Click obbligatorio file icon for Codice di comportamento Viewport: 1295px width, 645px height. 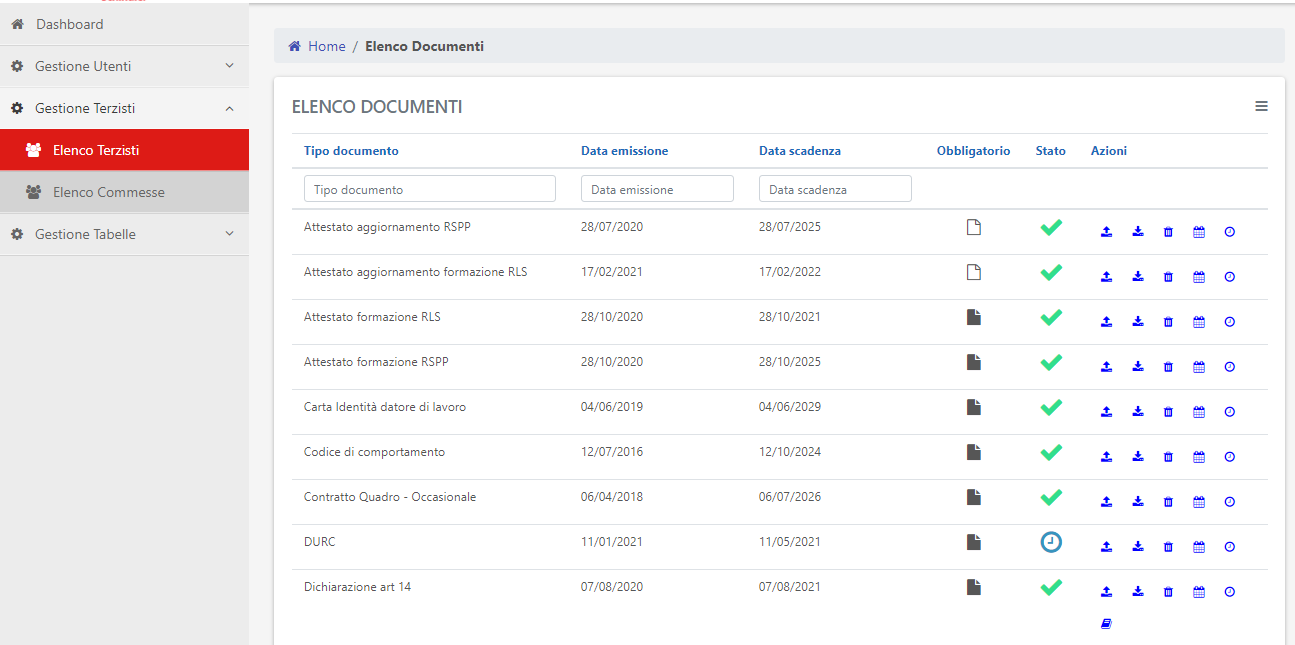(973, 452)
